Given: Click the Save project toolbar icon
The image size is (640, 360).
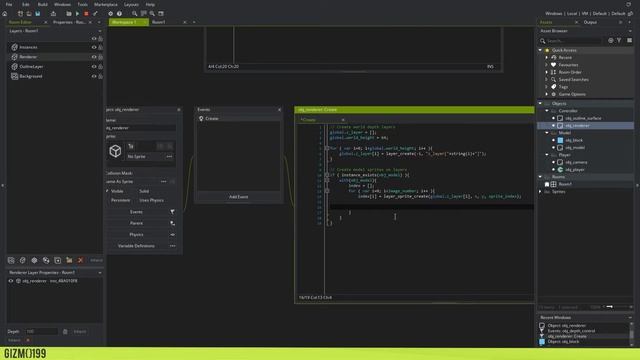Looking at the screenshot, I should pyautogui.click(x=38, y=13).
